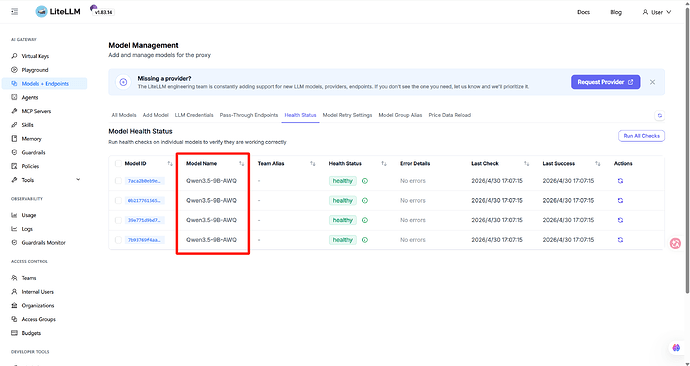Check the box for the second model row
The width and height of the screenshot is (690, 366).
point(118,201)
